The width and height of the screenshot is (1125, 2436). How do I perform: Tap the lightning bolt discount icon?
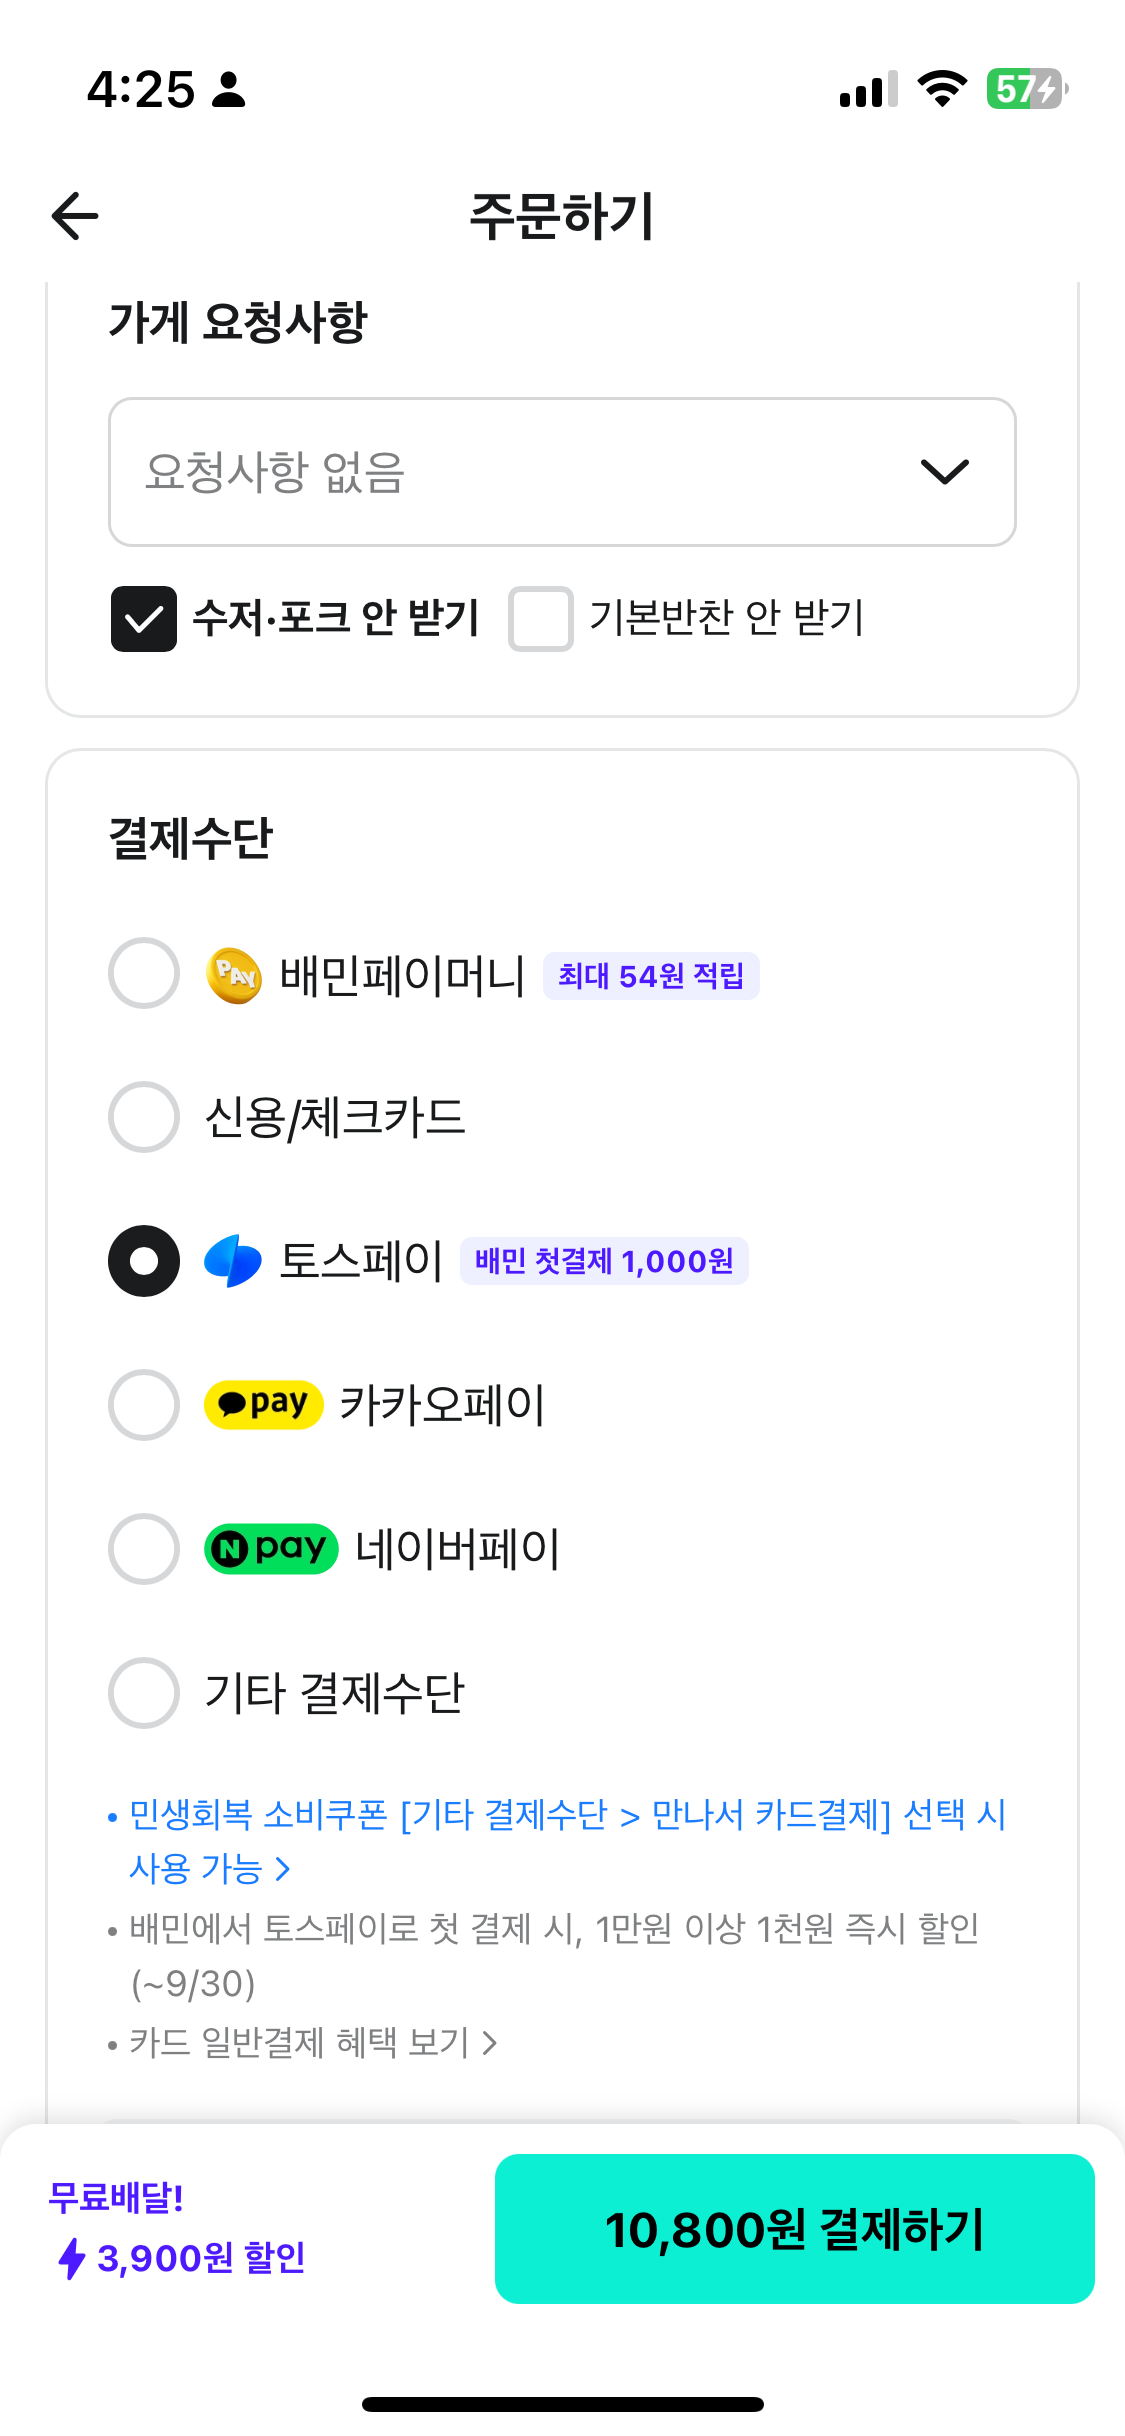point(72,2258)
